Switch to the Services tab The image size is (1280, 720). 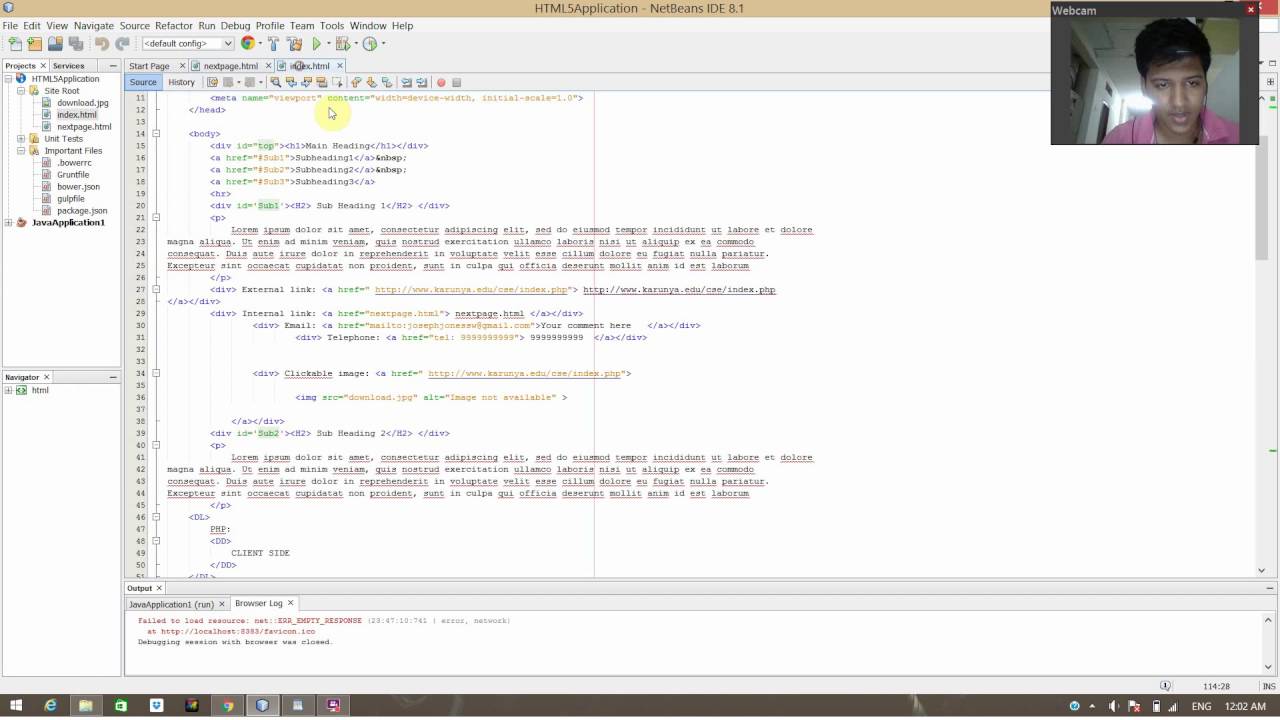click(x=68, y=66)
